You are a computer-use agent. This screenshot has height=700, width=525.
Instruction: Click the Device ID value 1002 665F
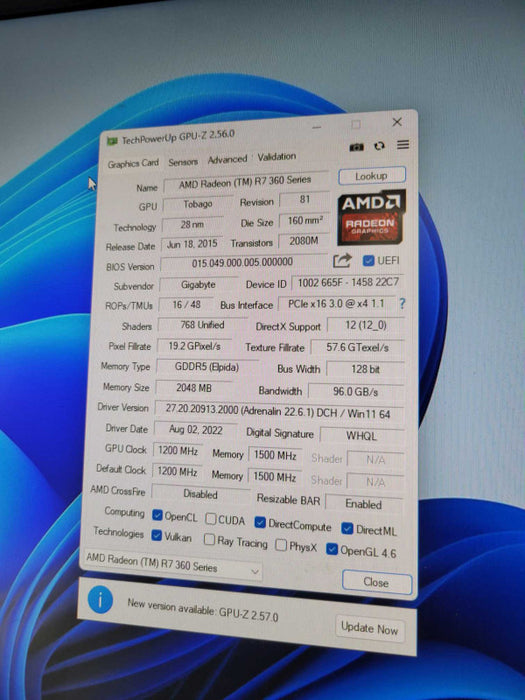pos(348,283)
